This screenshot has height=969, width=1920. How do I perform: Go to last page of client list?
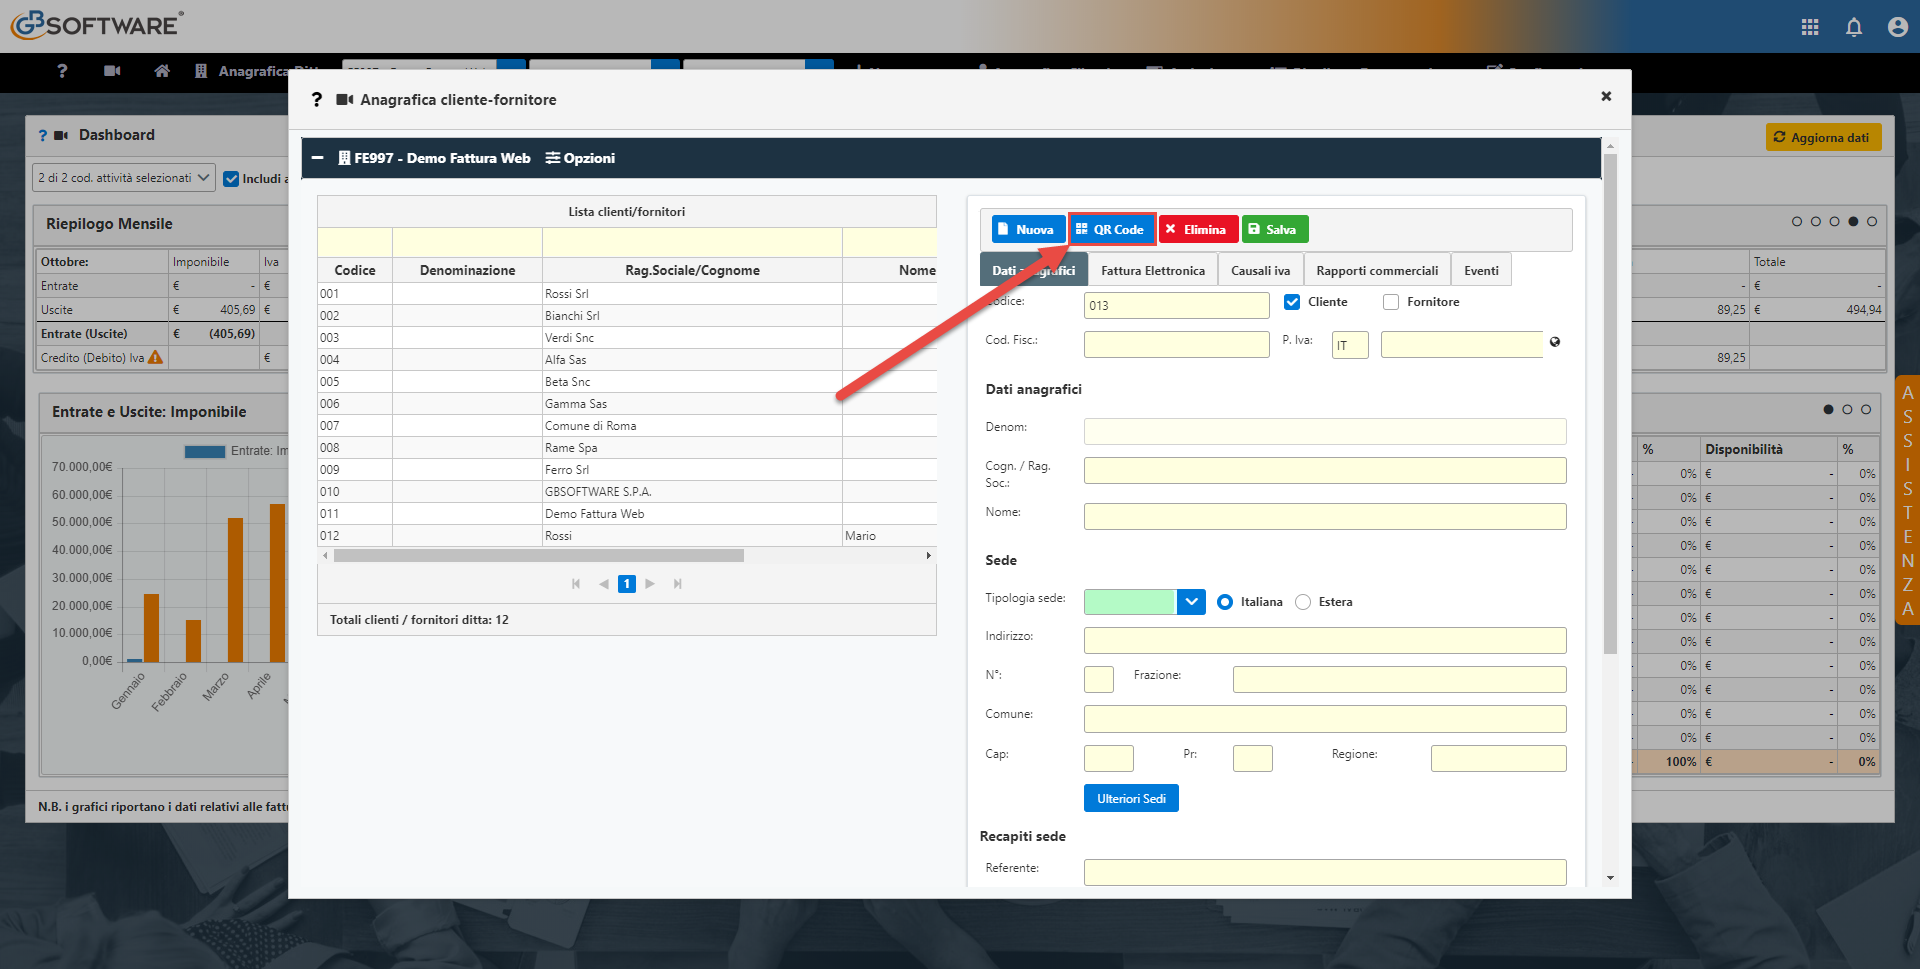tap(678, 584)
